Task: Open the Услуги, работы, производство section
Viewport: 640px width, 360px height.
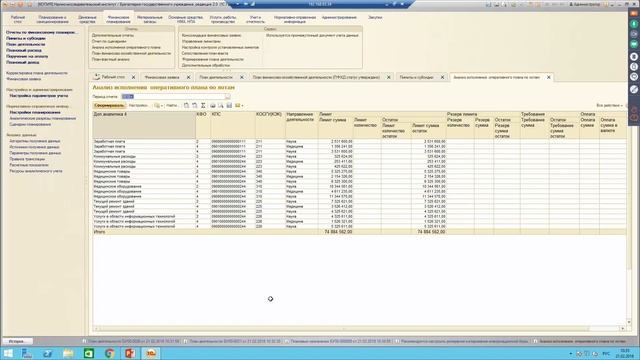Action: tap(223, 19)
